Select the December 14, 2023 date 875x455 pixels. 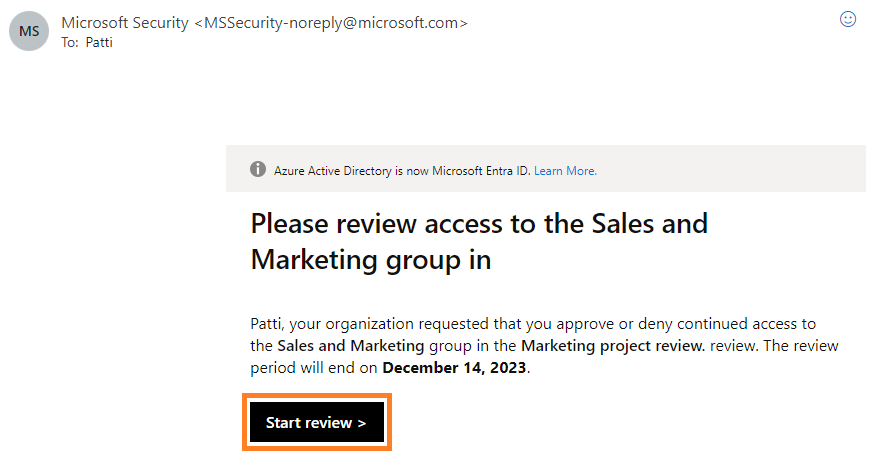[454, 368]
